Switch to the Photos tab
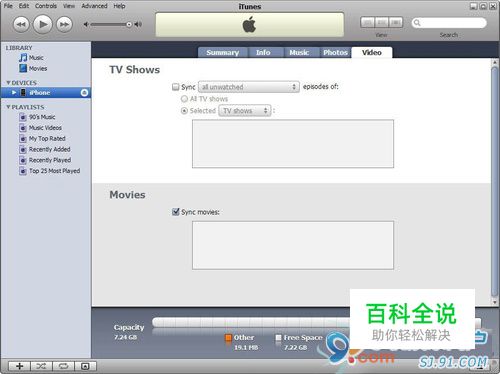Image resolution: width=500 pixels, height=374 pixels. click(335, 53)
